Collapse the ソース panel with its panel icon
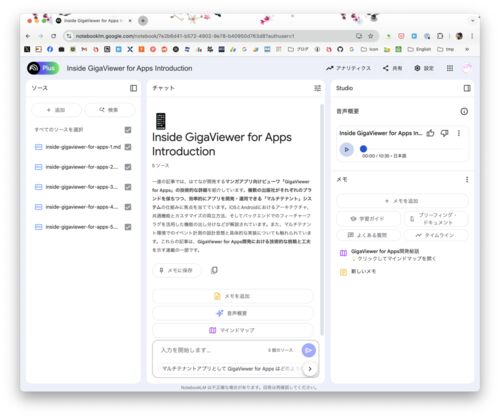The image size is (500, 418). tap(133, 88)
